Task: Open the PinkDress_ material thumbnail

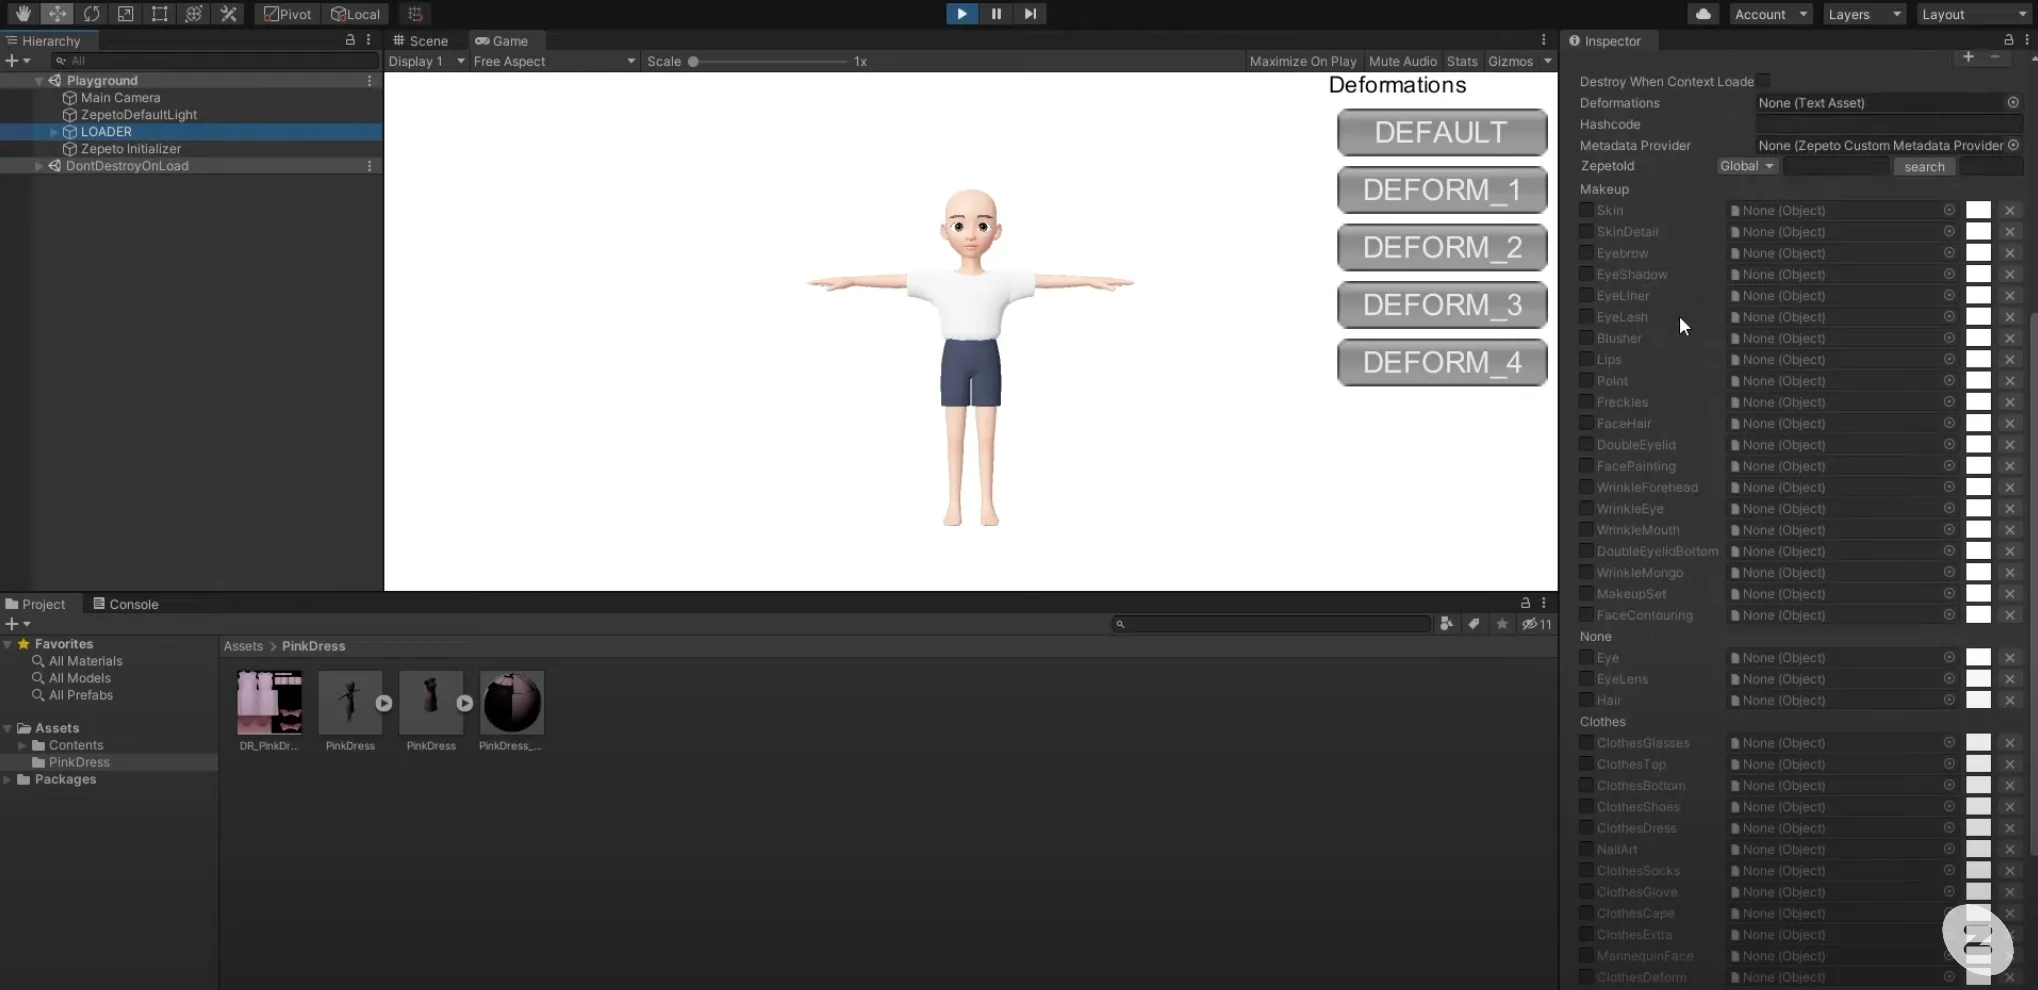Action: pos(512,703)
